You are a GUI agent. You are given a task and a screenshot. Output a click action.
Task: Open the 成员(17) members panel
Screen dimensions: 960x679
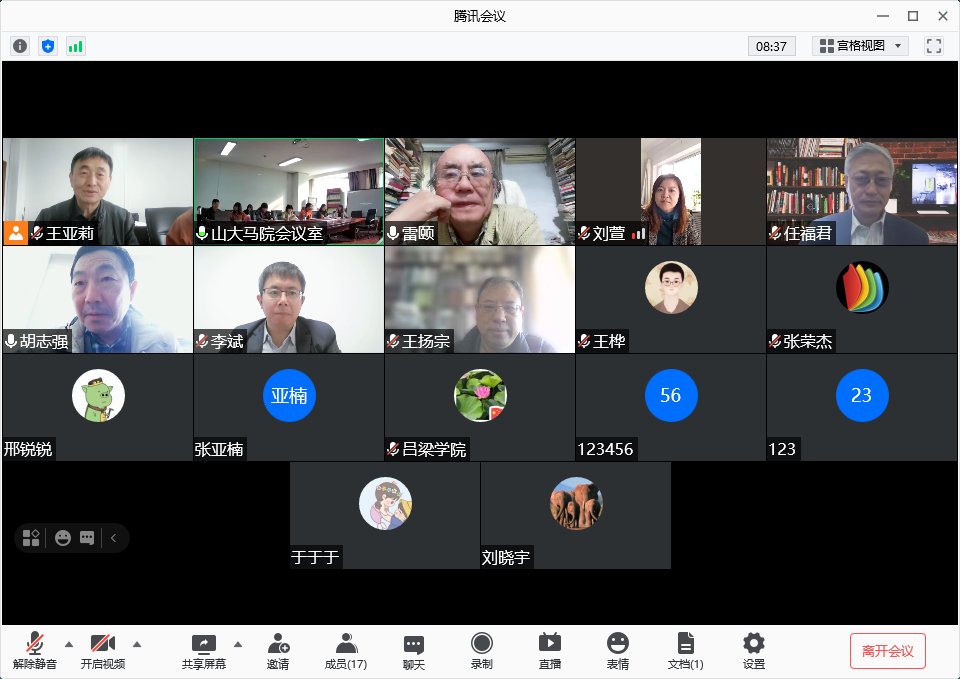coord(346,650)
